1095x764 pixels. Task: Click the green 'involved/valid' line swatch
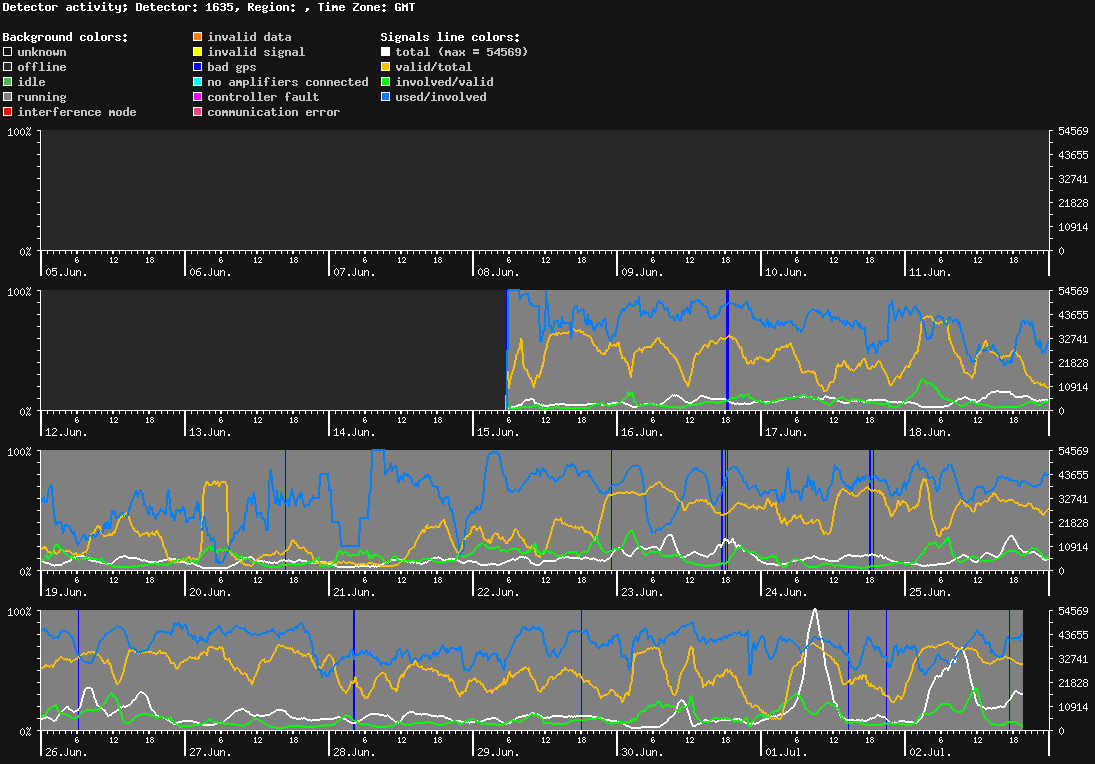coord(385,82)
